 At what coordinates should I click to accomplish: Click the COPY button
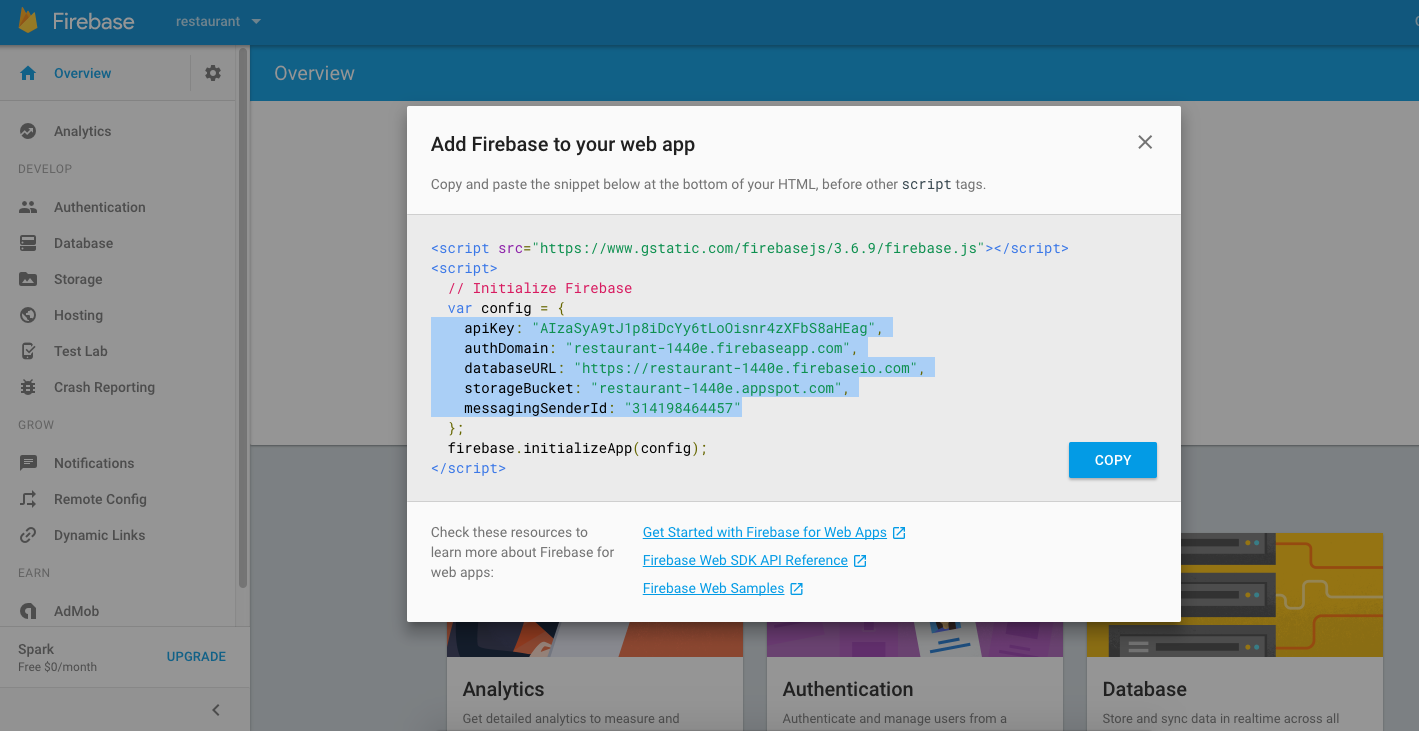(x=1113, y=460)
